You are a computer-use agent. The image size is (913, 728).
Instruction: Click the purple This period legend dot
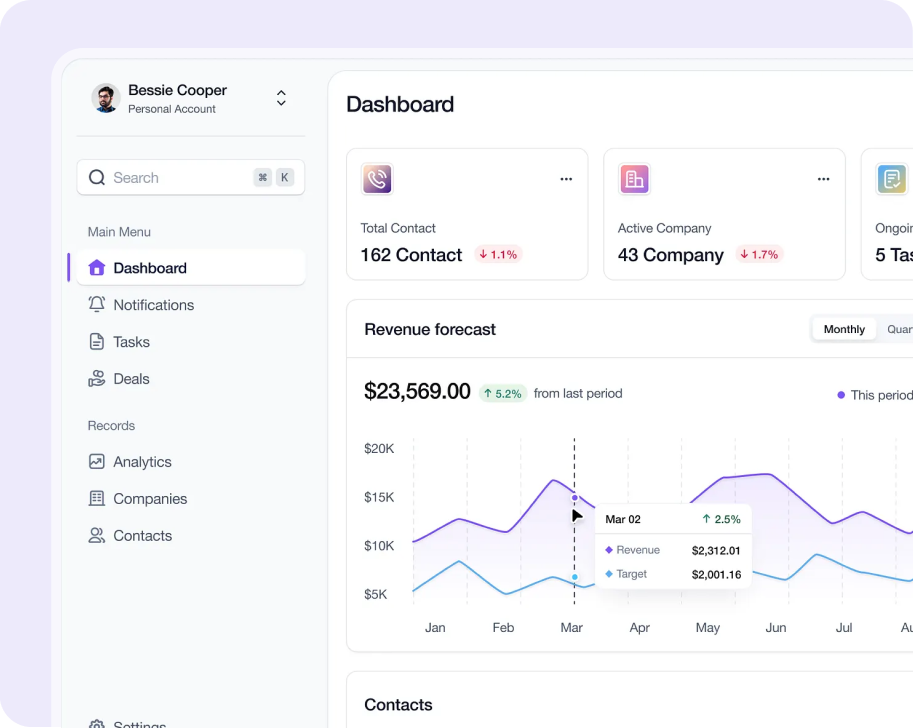click(841, 395)
